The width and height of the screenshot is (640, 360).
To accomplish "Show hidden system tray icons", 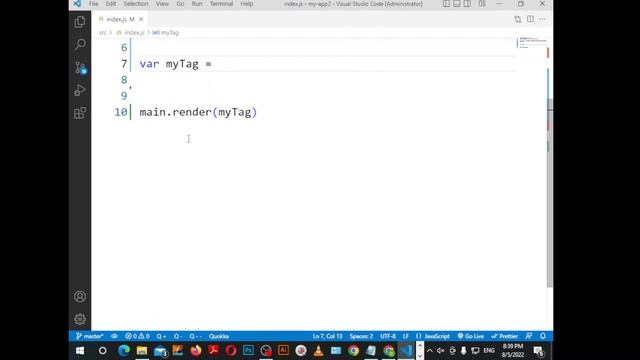I will 430,351.
